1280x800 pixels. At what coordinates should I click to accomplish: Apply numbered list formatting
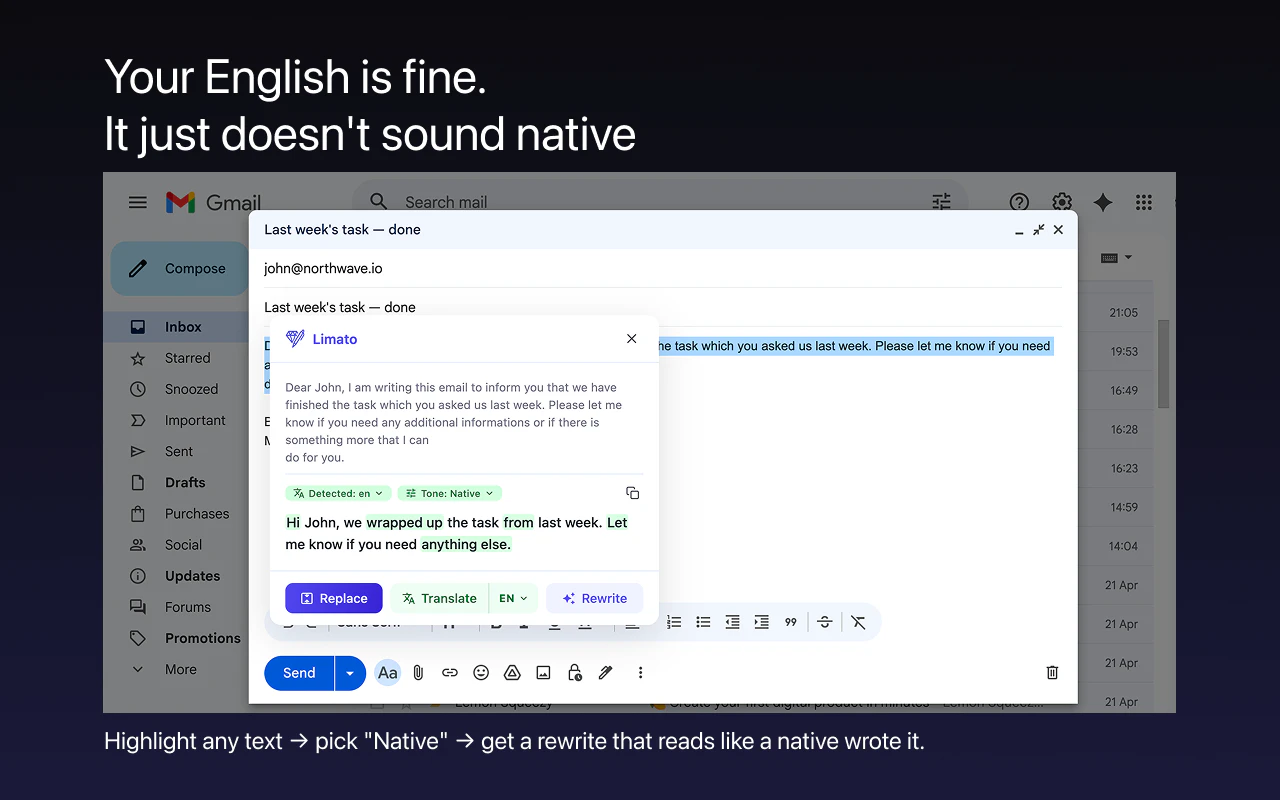[x=674, y=622]
